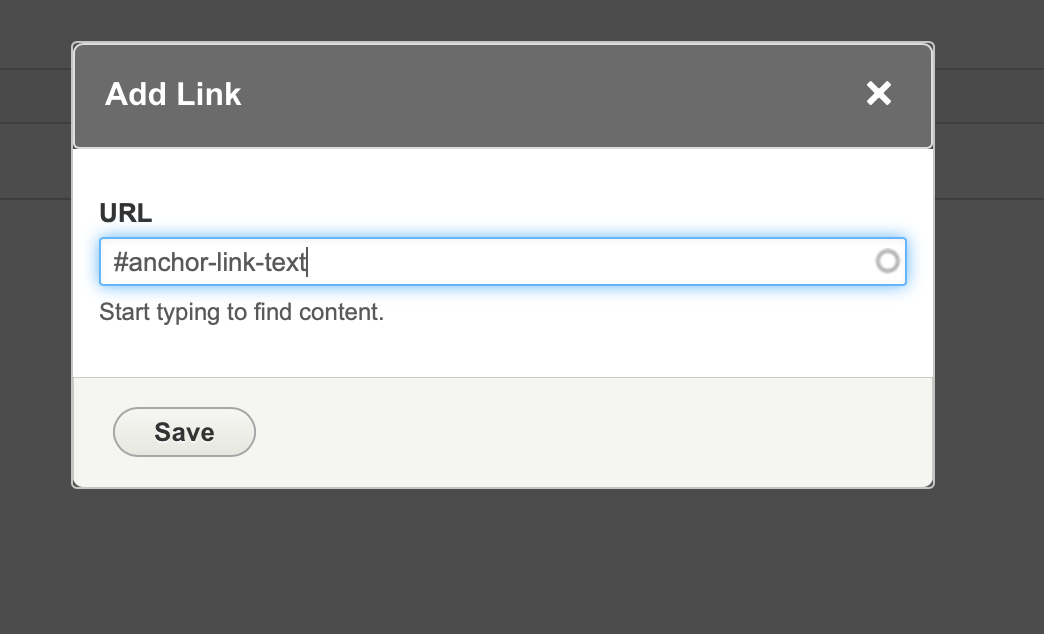Click the "URL" field label

tap(125, 213)
